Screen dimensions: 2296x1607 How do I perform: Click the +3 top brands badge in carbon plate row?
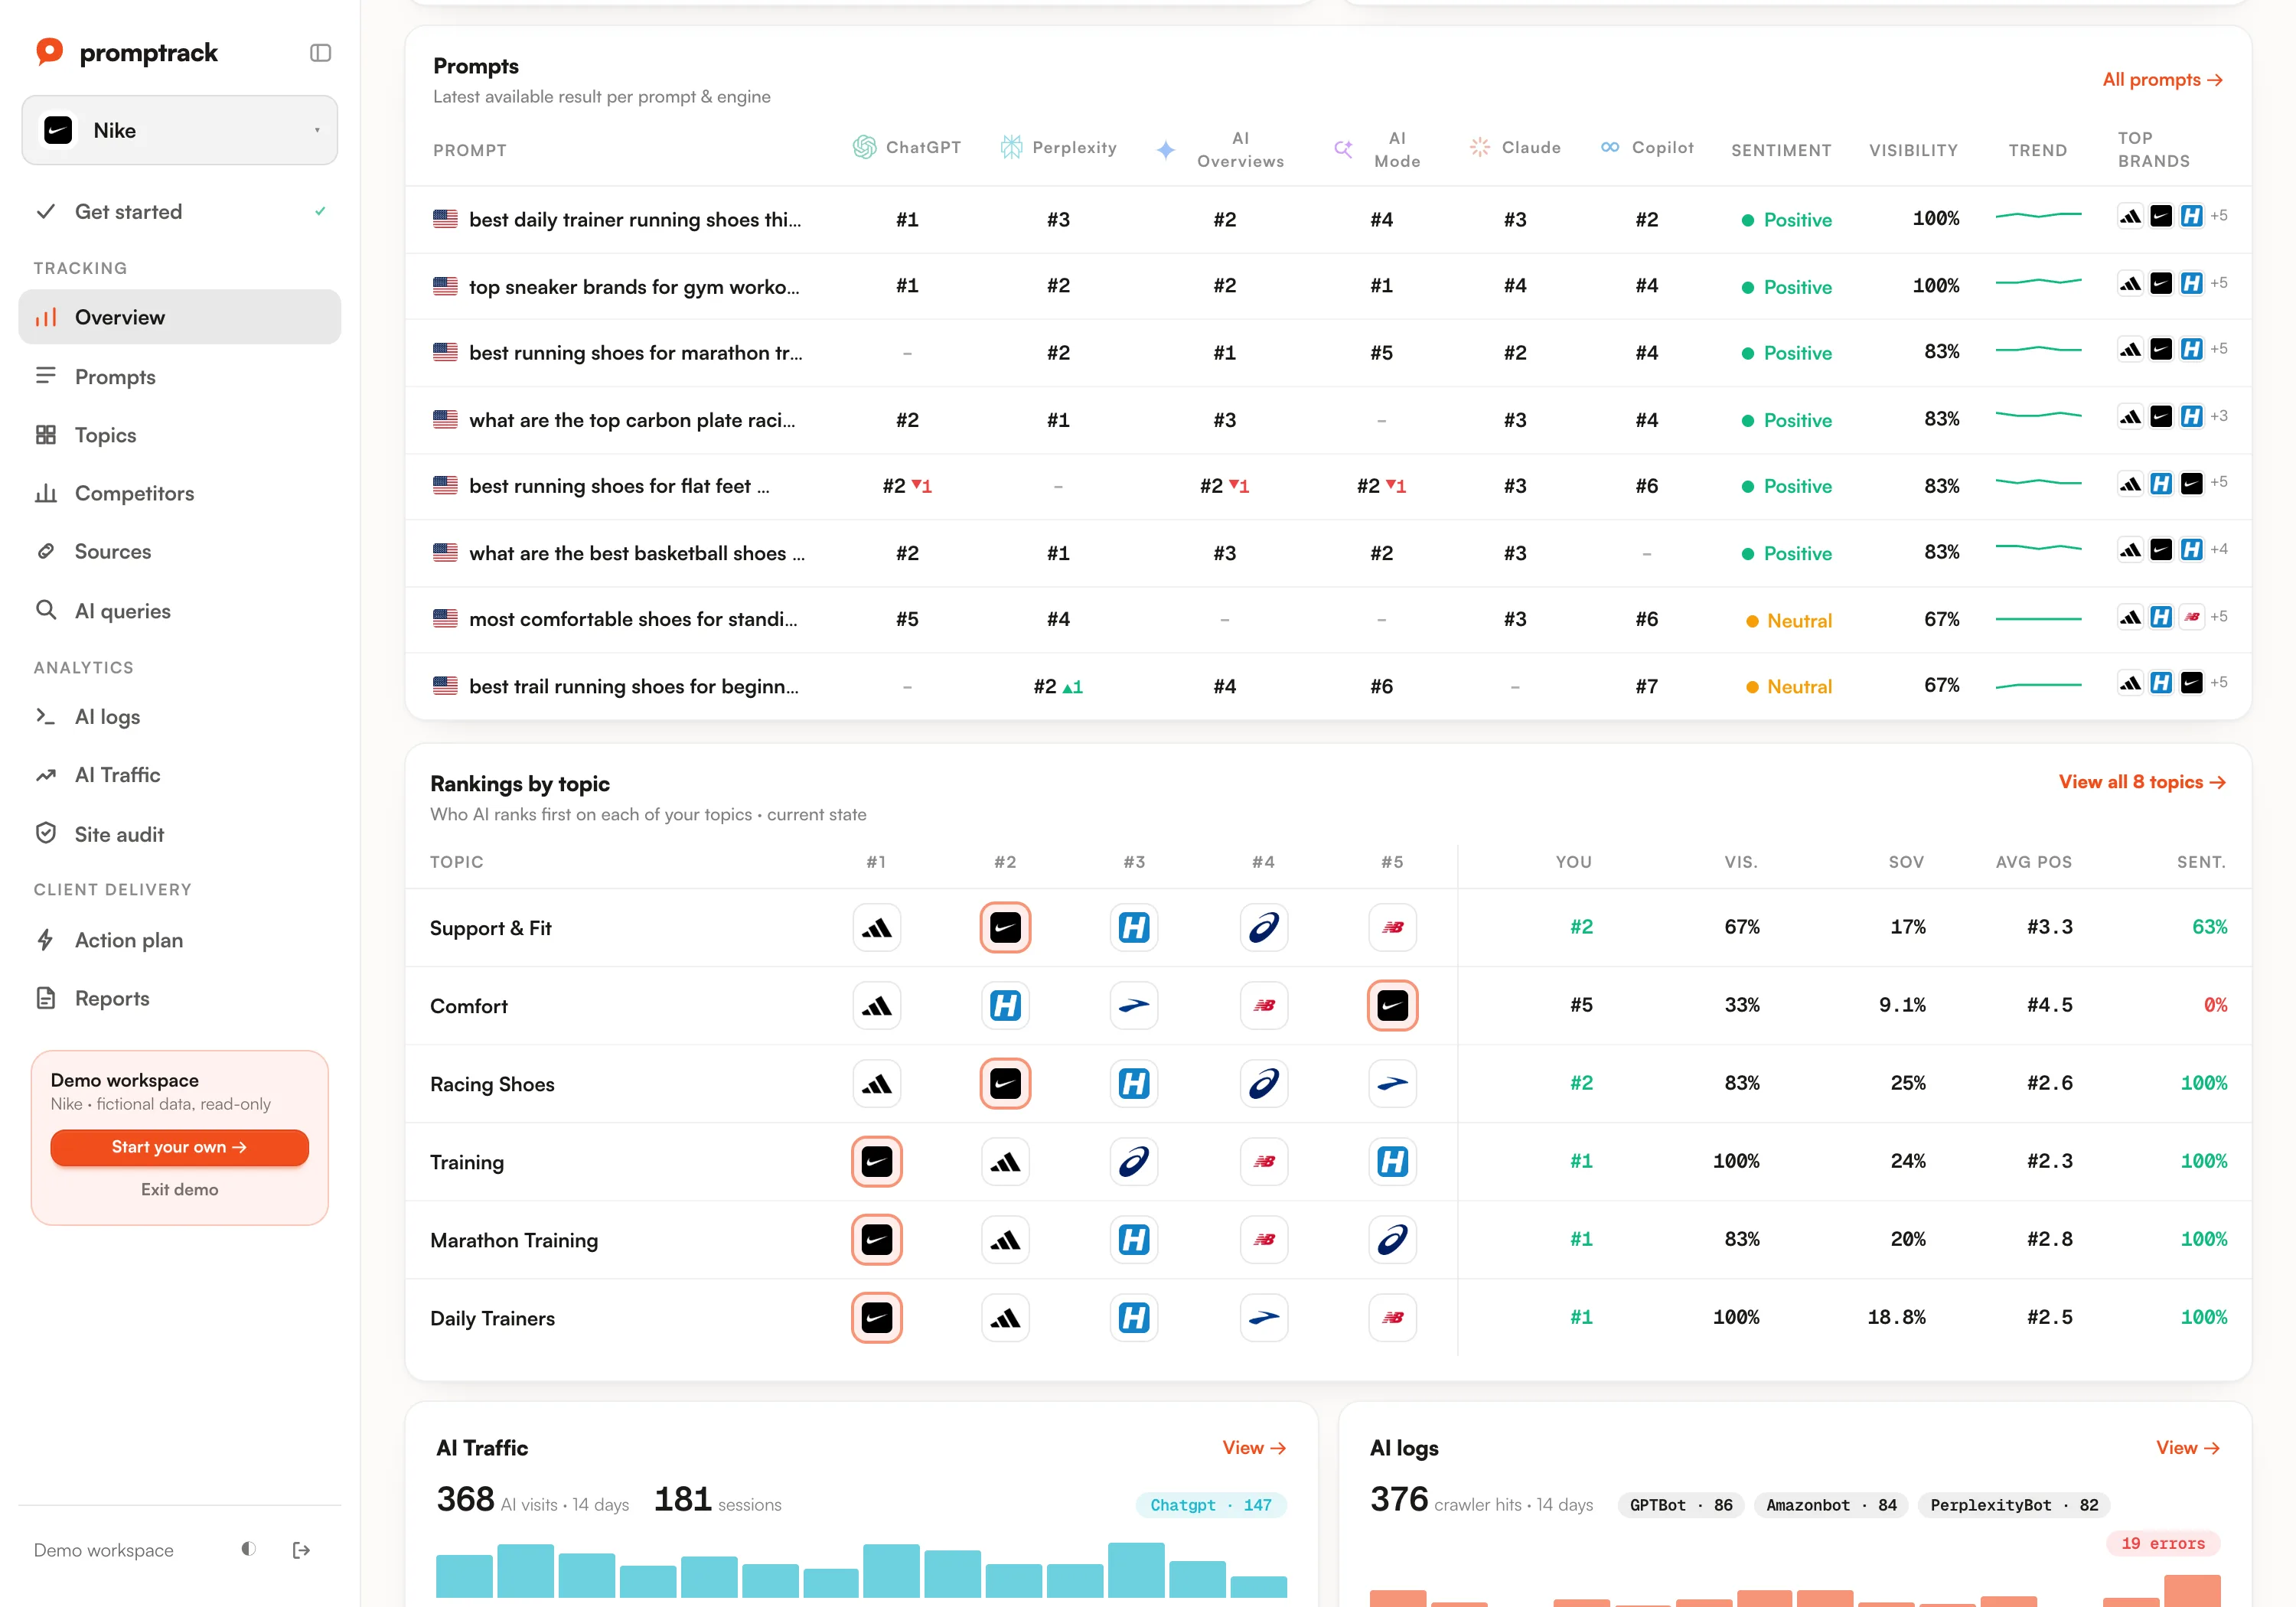pyautogui.click(x=2219, y=416)
